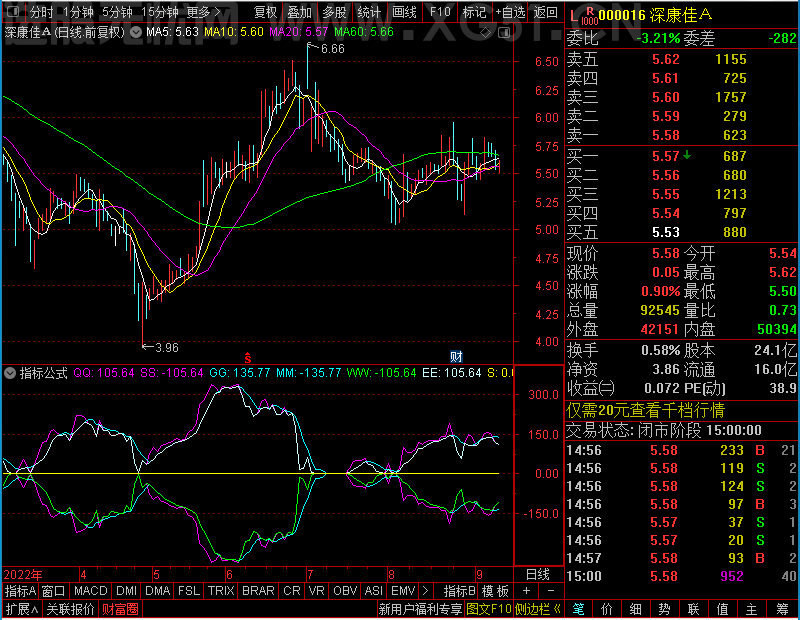Switch to 5分钟 chart period
Image resolution: width=800 pixels, height=620 pixels.
(x=117, y=11)
